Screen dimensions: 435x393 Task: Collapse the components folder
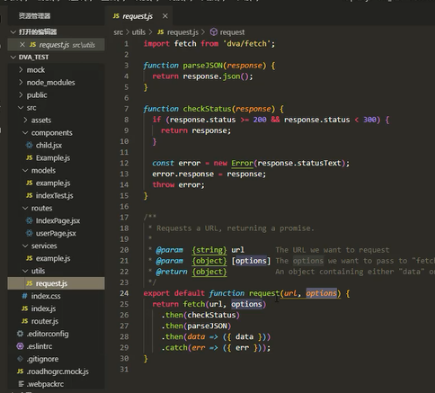pos(25,133)
